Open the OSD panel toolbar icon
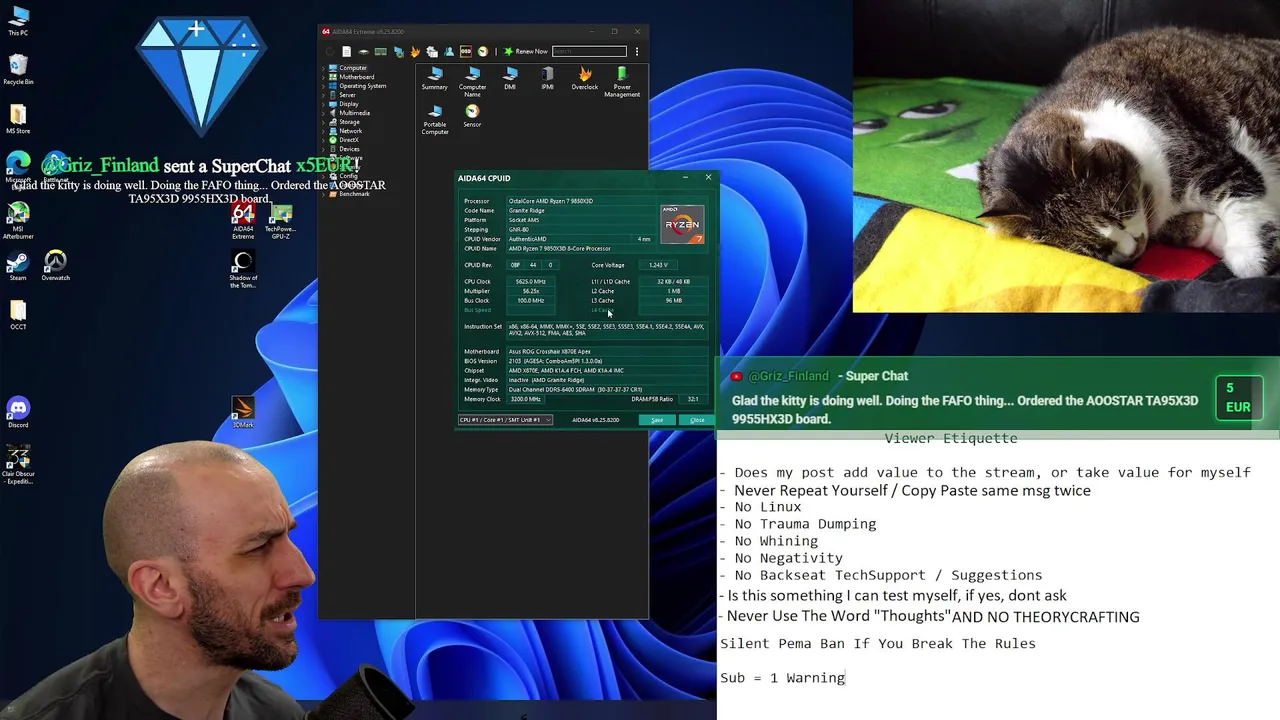1280x720 pixels. point(466,51)
